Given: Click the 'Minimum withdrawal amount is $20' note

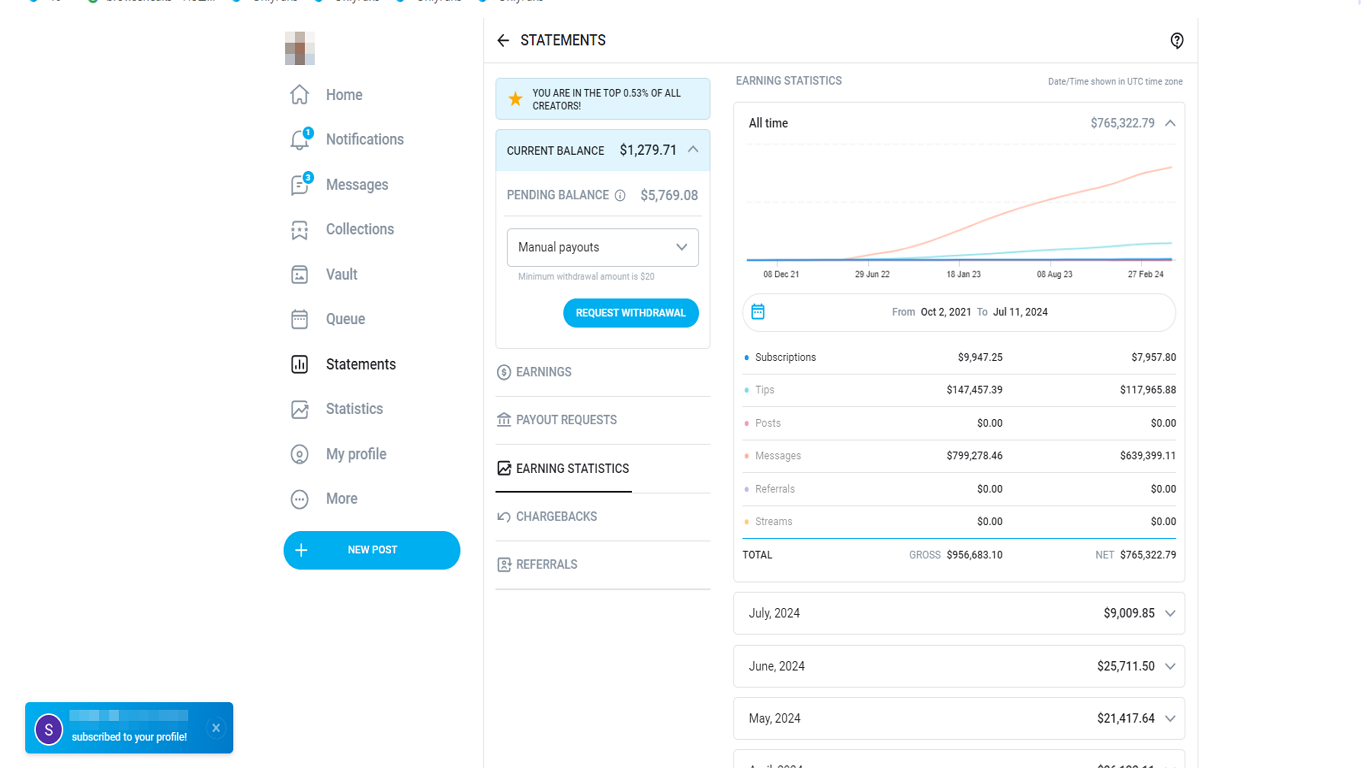Looking at the screenshot, I should coord(586,277).
